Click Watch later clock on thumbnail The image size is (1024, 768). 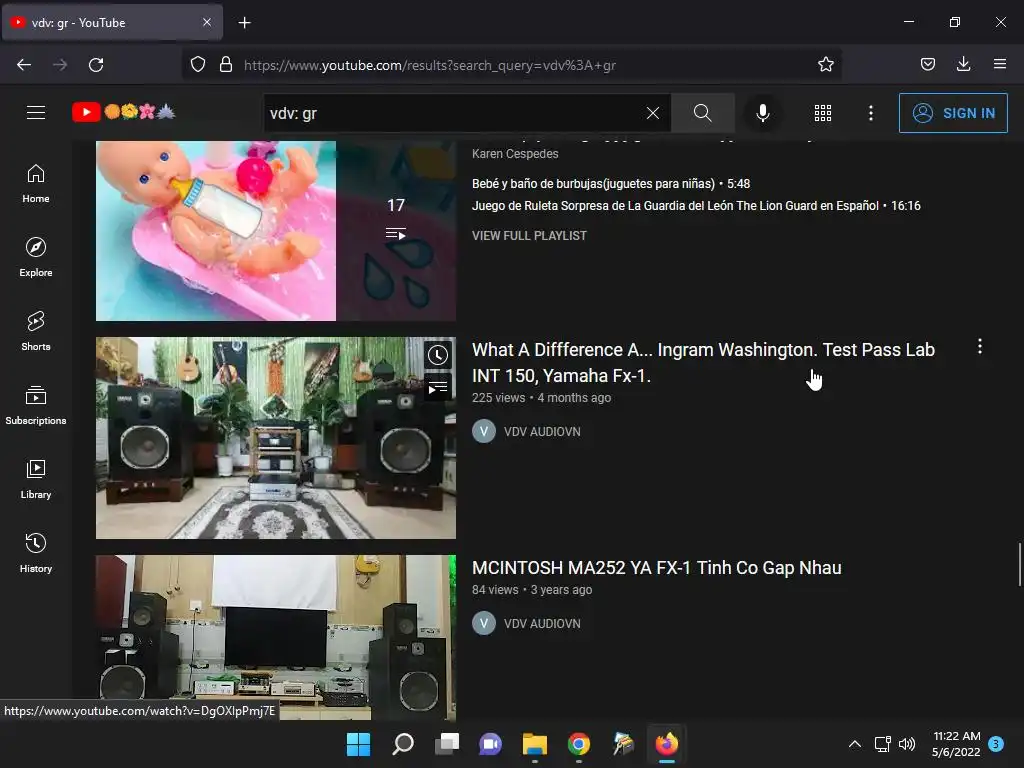coord(438,355)
